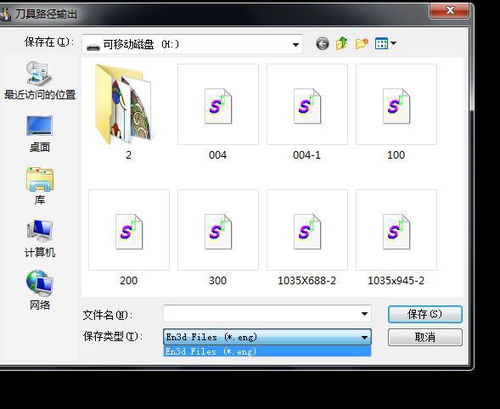Go up one folder level icon
The width and height of the screenshot is (500, 409).
342,43
